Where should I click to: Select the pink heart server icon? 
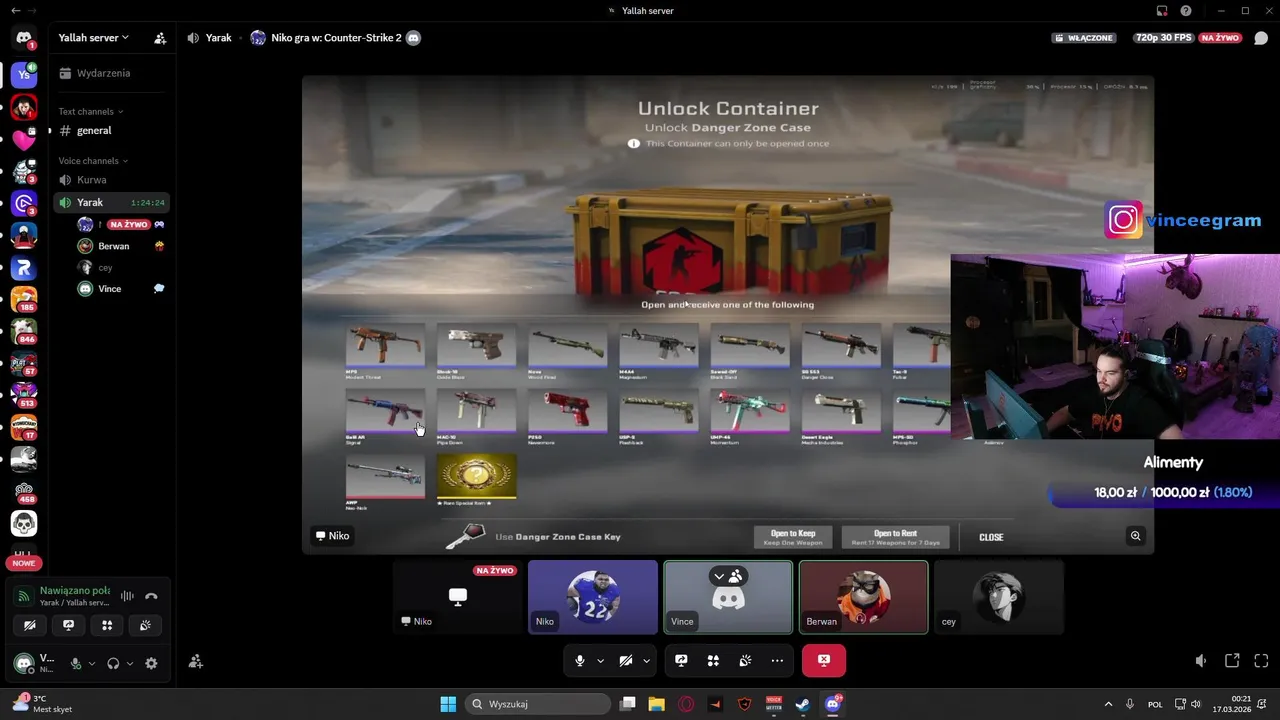click(x=24, y=140)
